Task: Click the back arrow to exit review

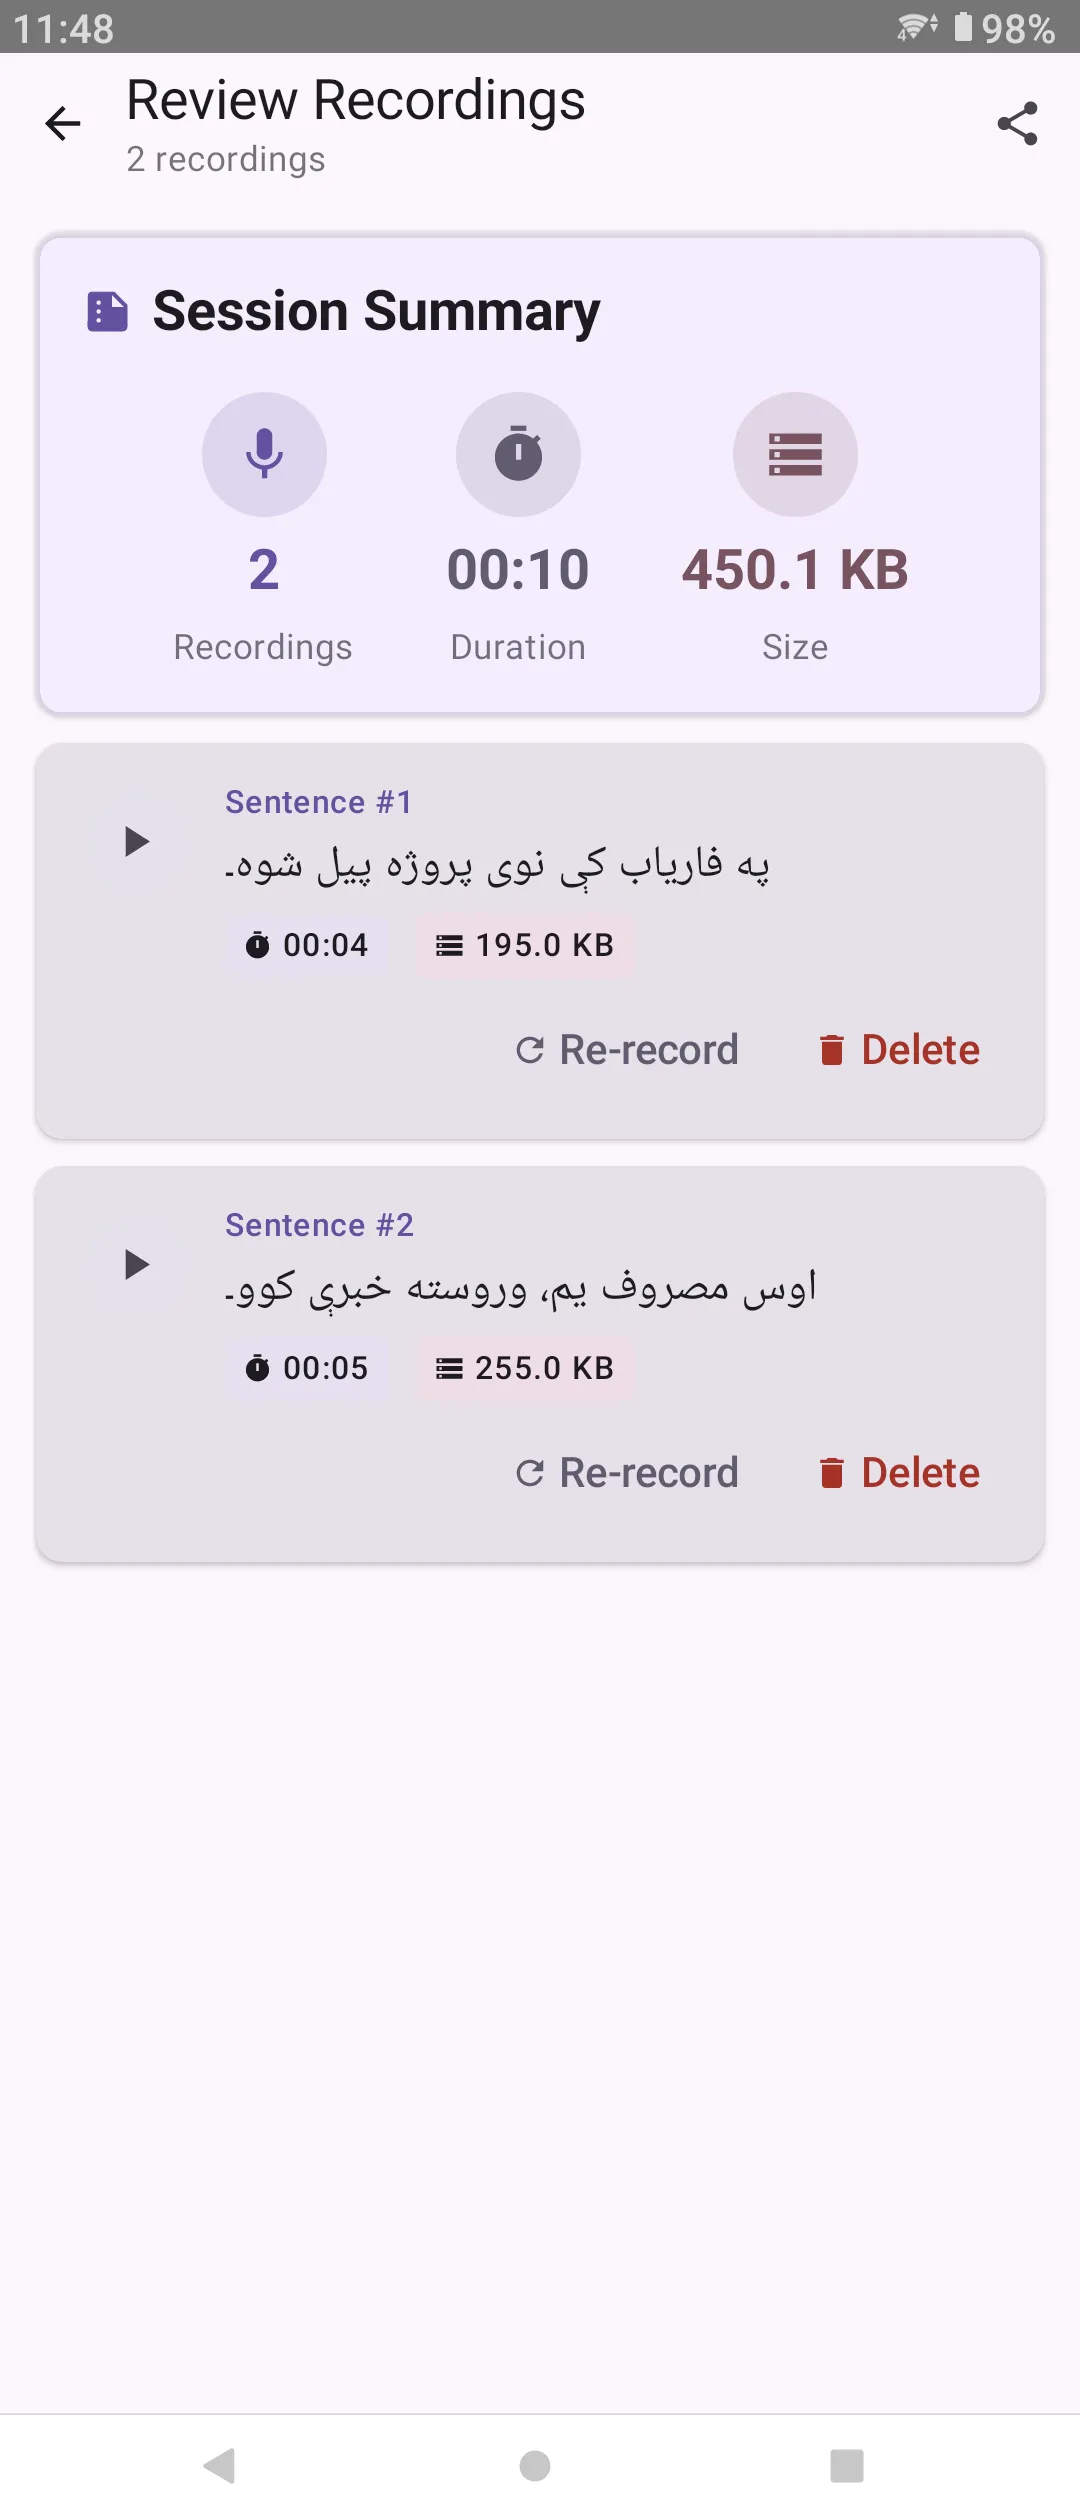Action: tap(63, 122)
